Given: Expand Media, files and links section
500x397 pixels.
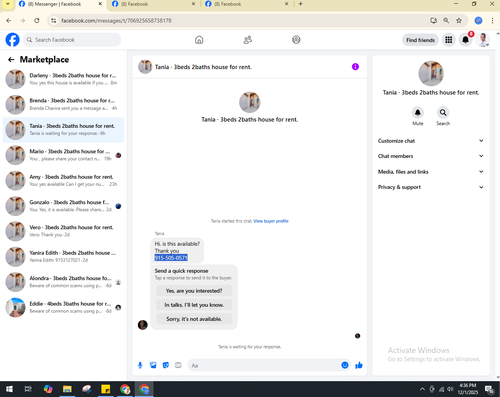Looking at the screenshot, I should pos(431,172).
